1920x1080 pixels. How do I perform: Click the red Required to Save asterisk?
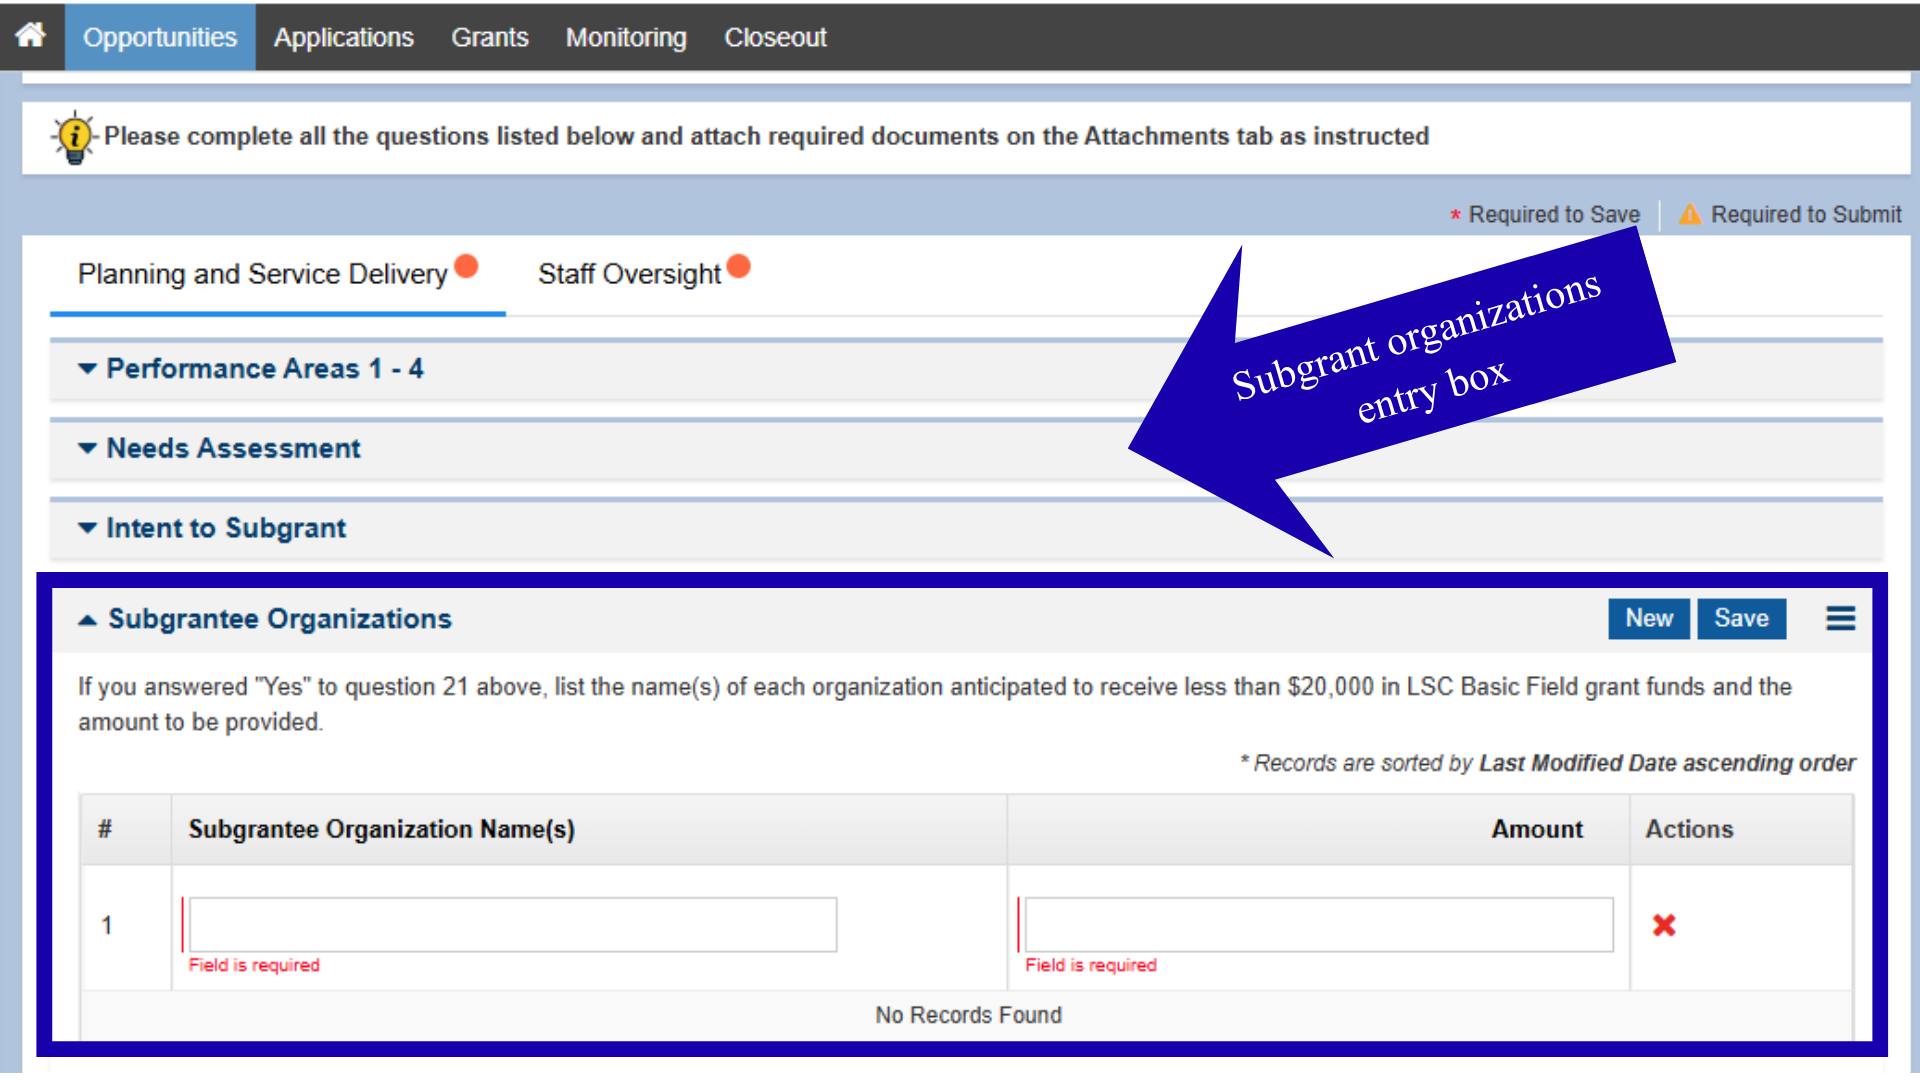point(1455,216)
